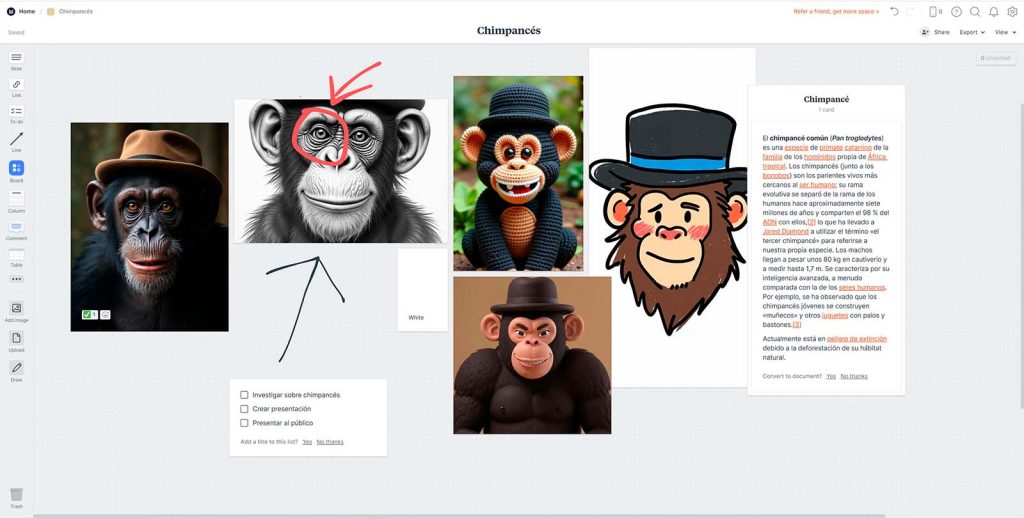The height and width of the screenshot is (518, 1024).
Task: Click the Add image tool
Action: (x=16, y=308)
